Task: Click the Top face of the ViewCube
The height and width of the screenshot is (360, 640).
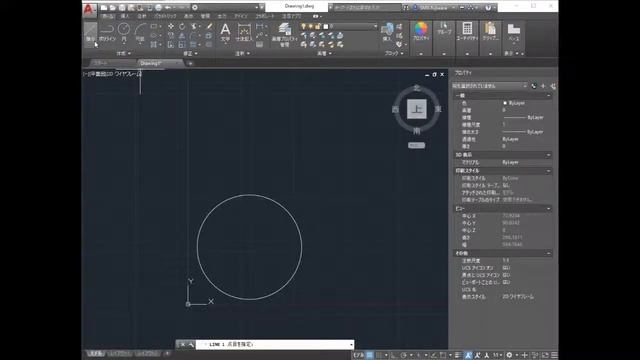Action: tap(417, 109)
